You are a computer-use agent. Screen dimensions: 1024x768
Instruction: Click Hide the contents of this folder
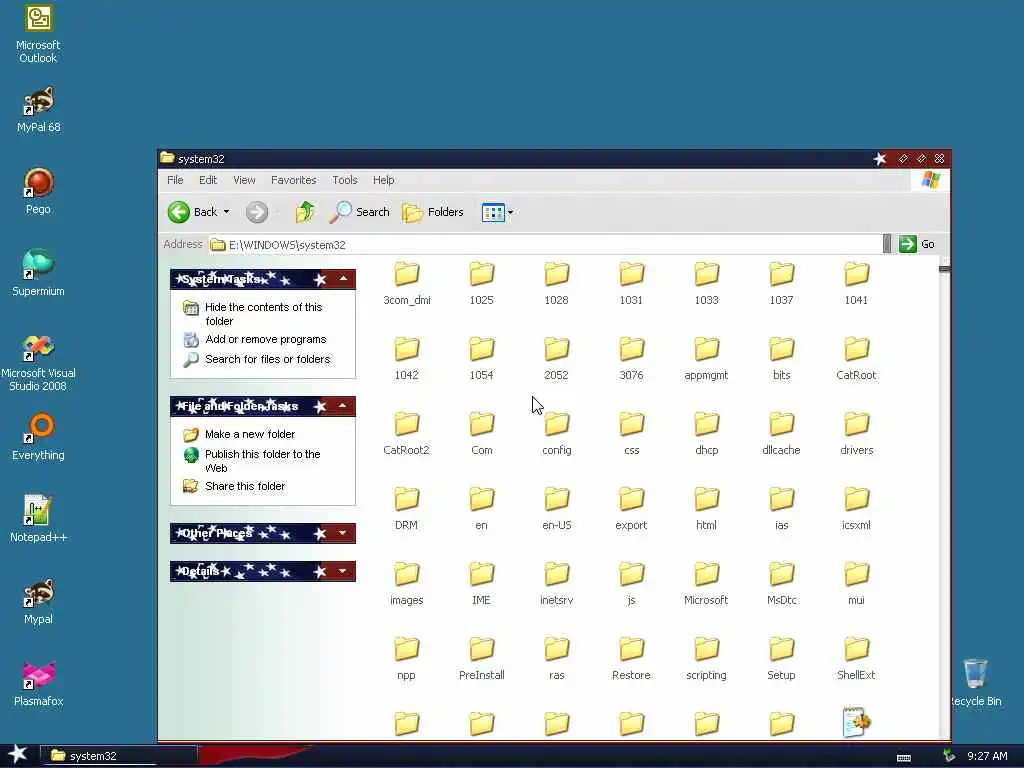coord(263,313)
